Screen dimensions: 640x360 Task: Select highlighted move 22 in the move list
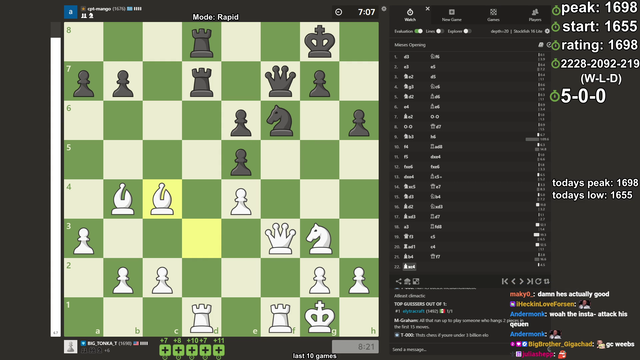click(x=409, y=267)
